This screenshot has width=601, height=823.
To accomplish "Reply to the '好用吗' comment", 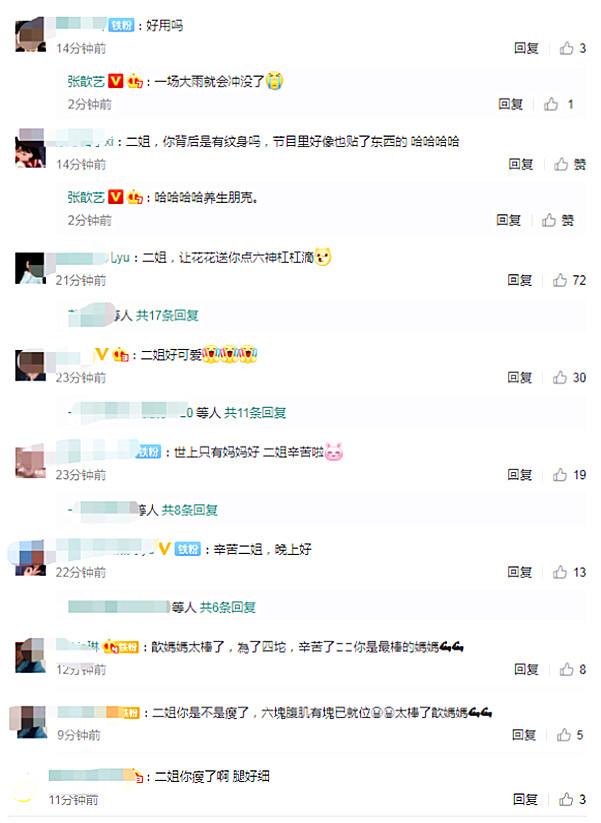I will 526,48.
